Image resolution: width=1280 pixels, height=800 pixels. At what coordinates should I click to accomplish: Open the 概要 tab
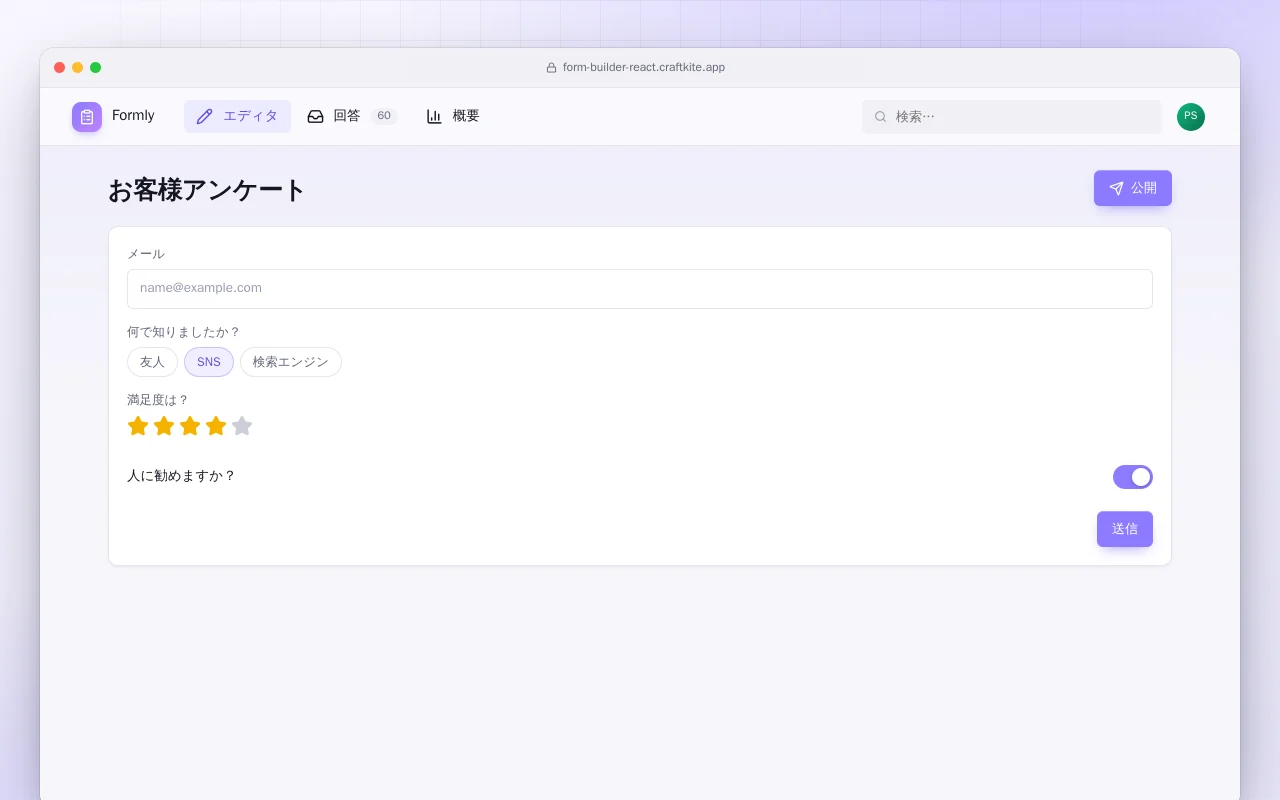pyautogui.click(x=453, y=116)
